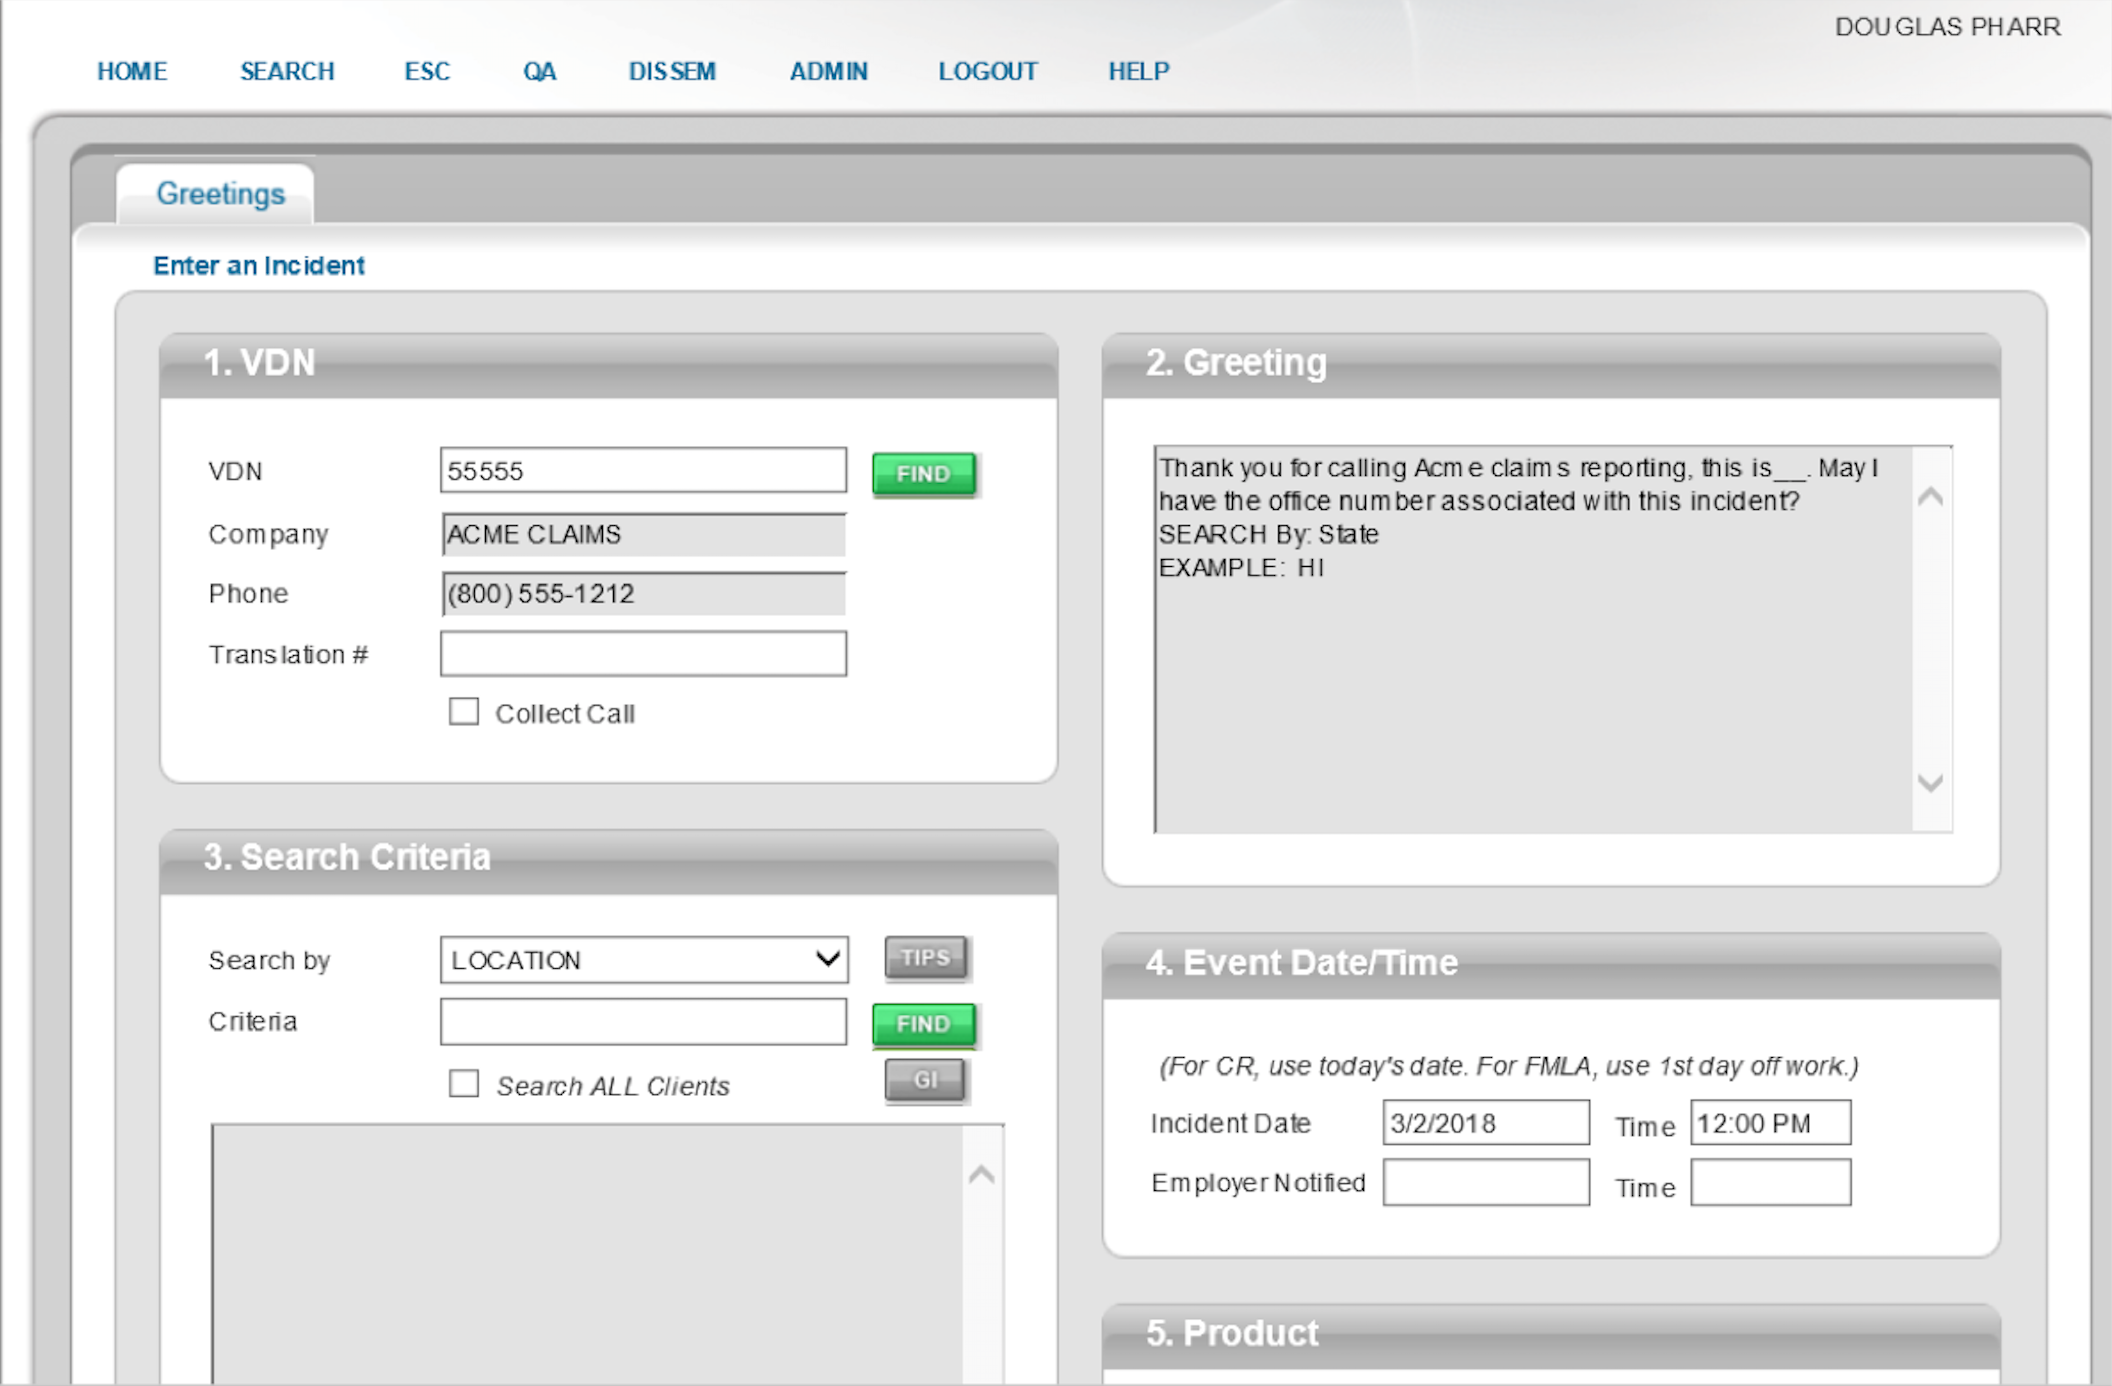
Task: Check the Search ALL Clients box
Action: (463, 1084)
